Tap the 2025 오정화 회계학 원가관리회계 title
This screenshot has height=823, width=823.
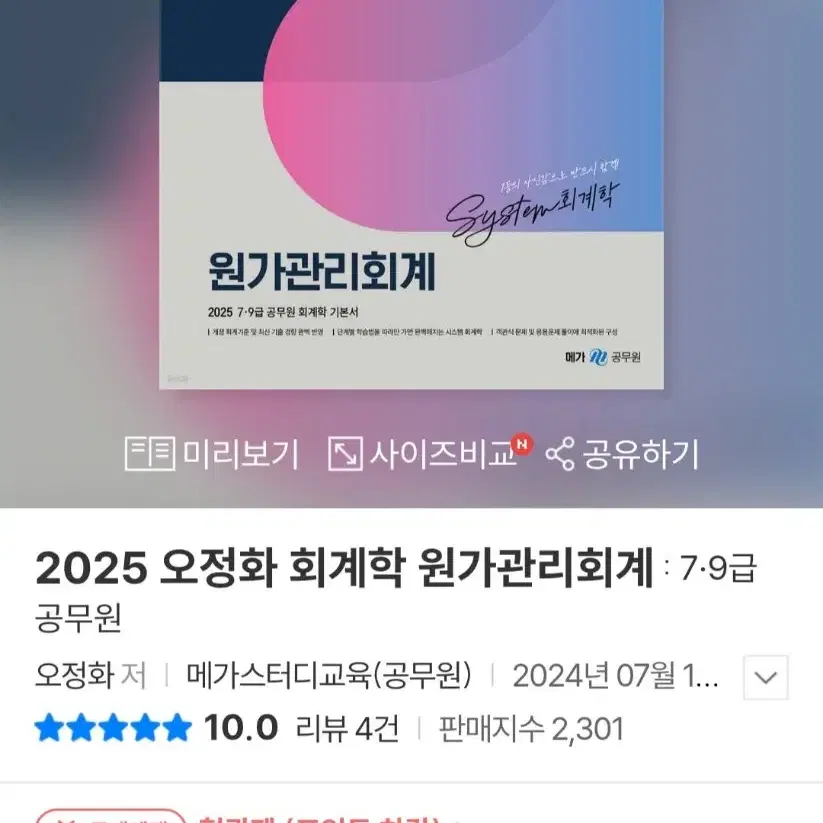pos(345,568)
